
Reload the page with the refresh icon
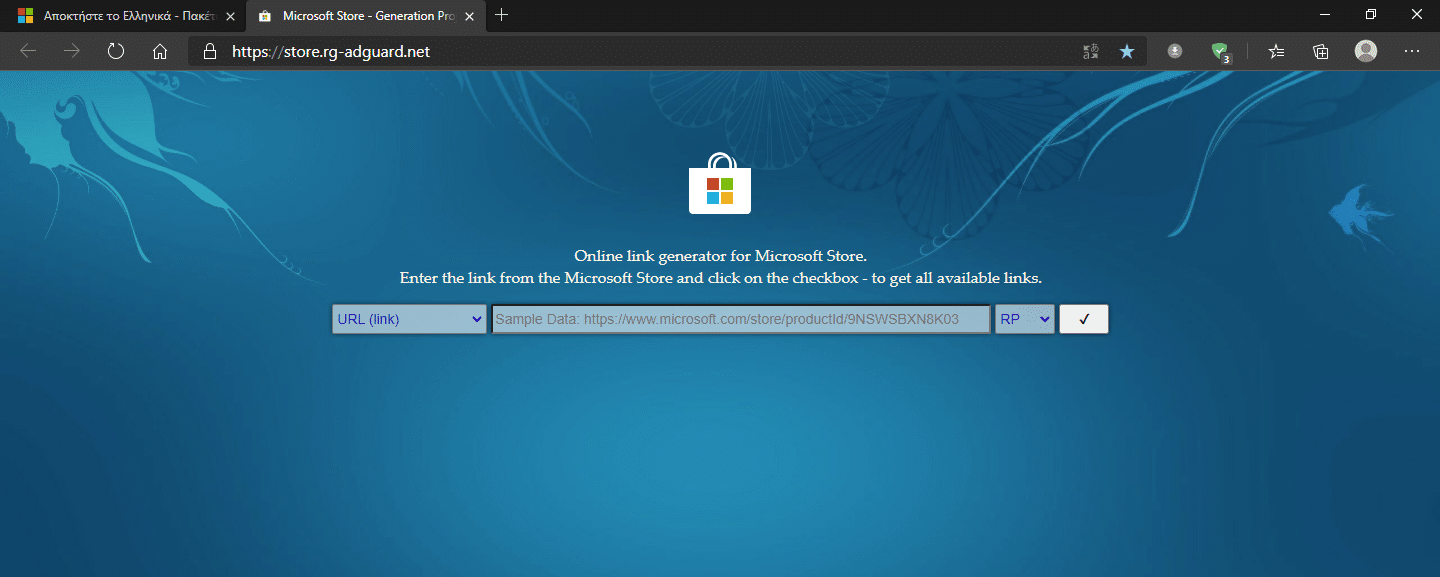[x=116, y=51]
